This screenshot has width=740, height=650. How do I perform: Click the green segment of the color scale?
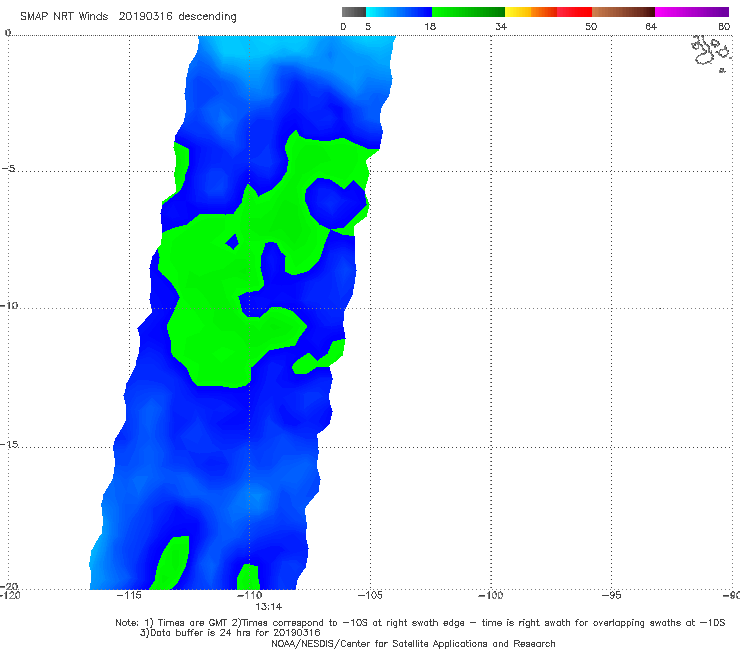click(x=468, y=12)
